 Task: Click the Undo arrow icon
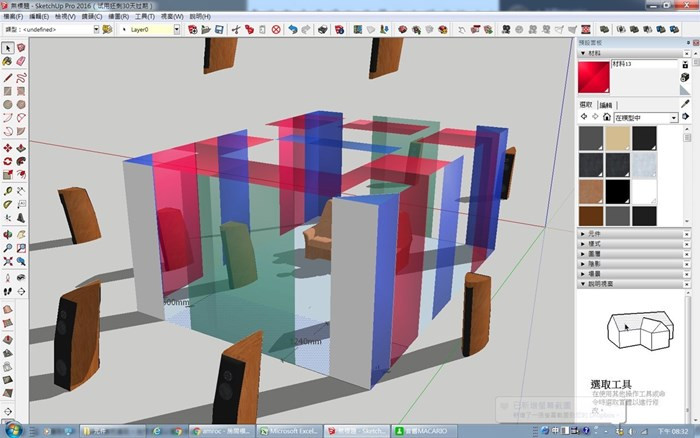292,30
